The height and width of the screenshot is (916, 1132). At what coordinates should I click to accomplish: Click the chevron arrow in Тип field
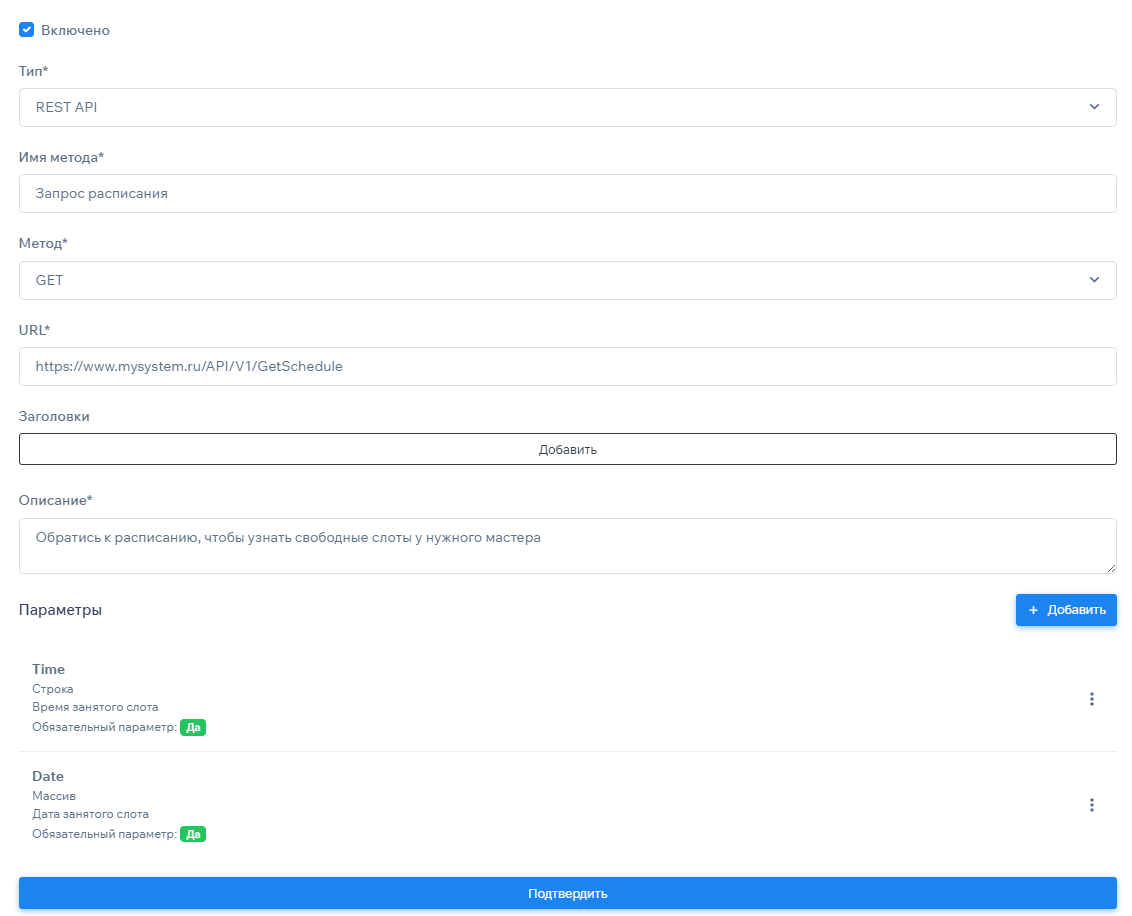point(1094,107)
